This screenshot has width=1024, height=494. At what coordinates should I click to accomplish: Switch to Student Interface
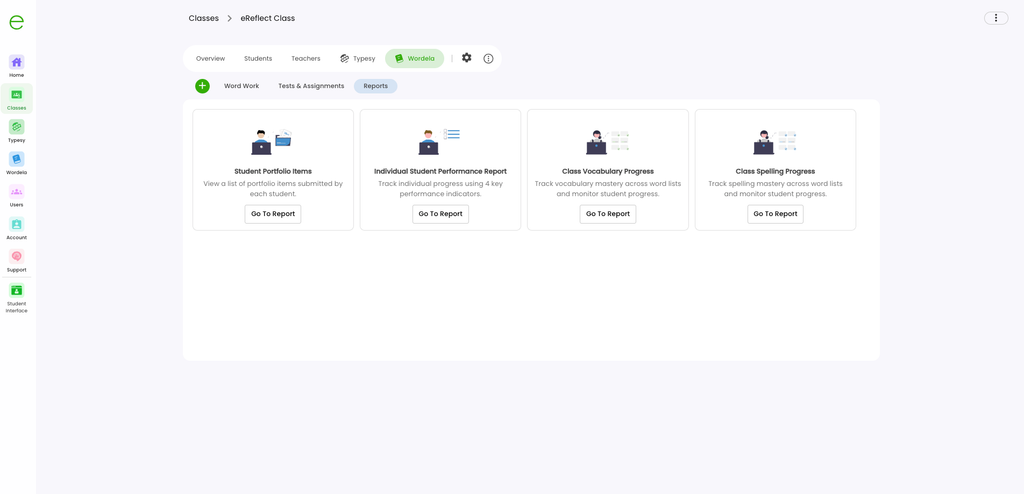pos(16,299)
